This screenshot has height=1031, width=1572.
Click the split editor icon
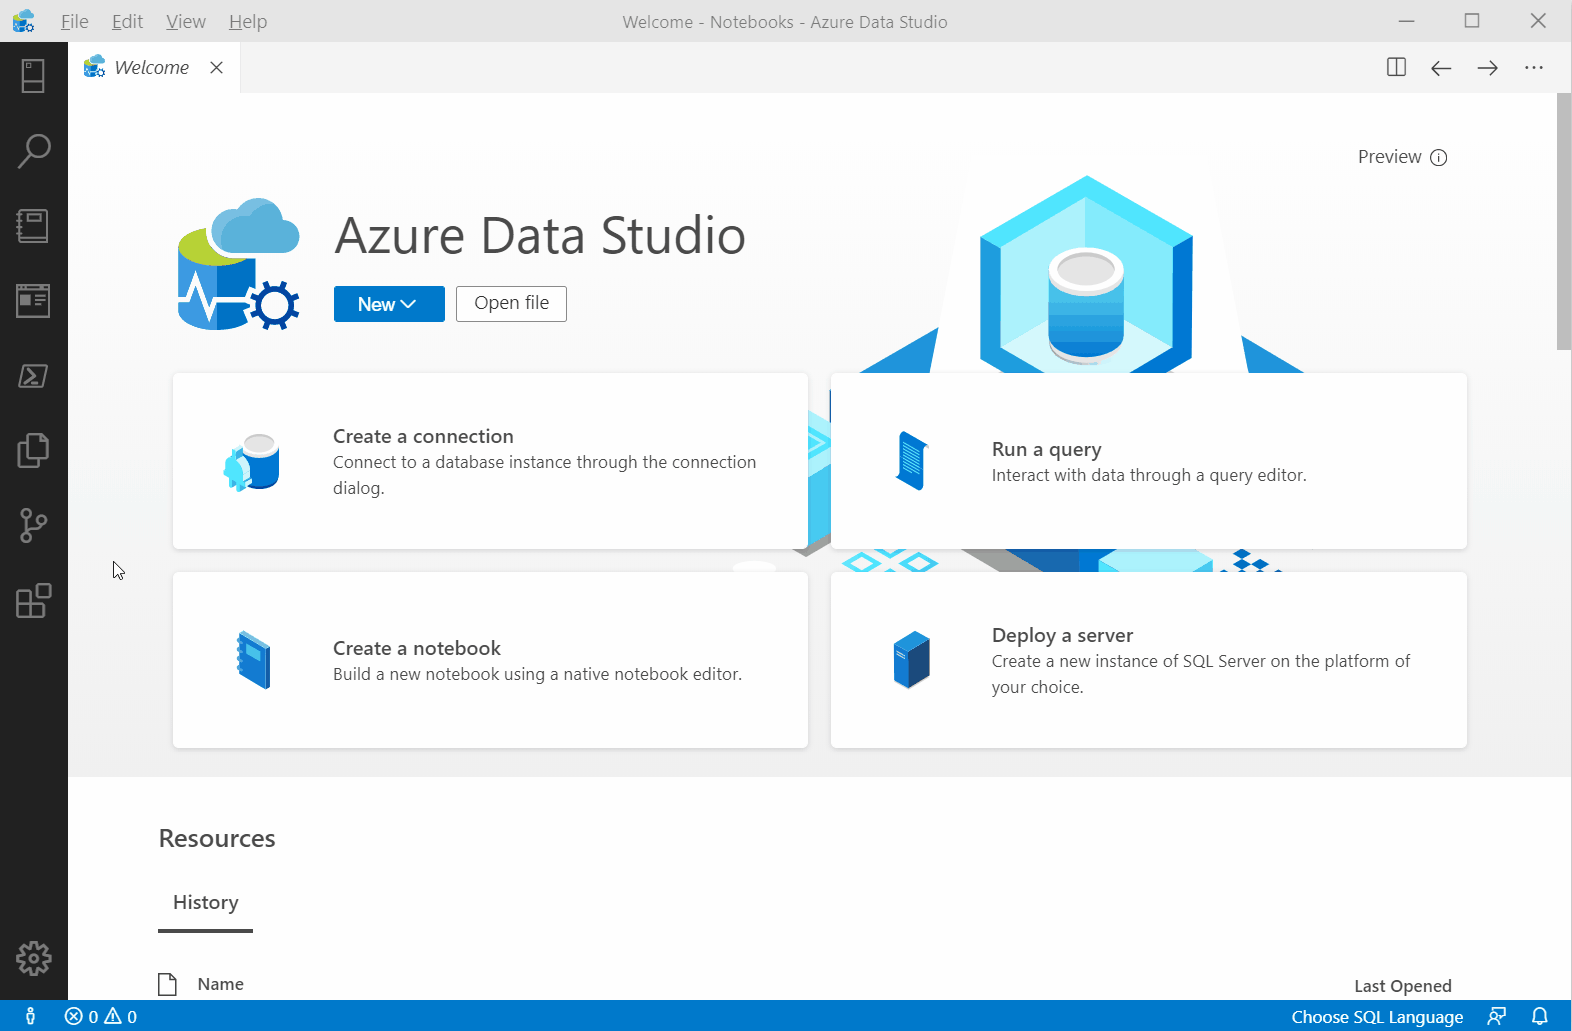[1396, 67]
